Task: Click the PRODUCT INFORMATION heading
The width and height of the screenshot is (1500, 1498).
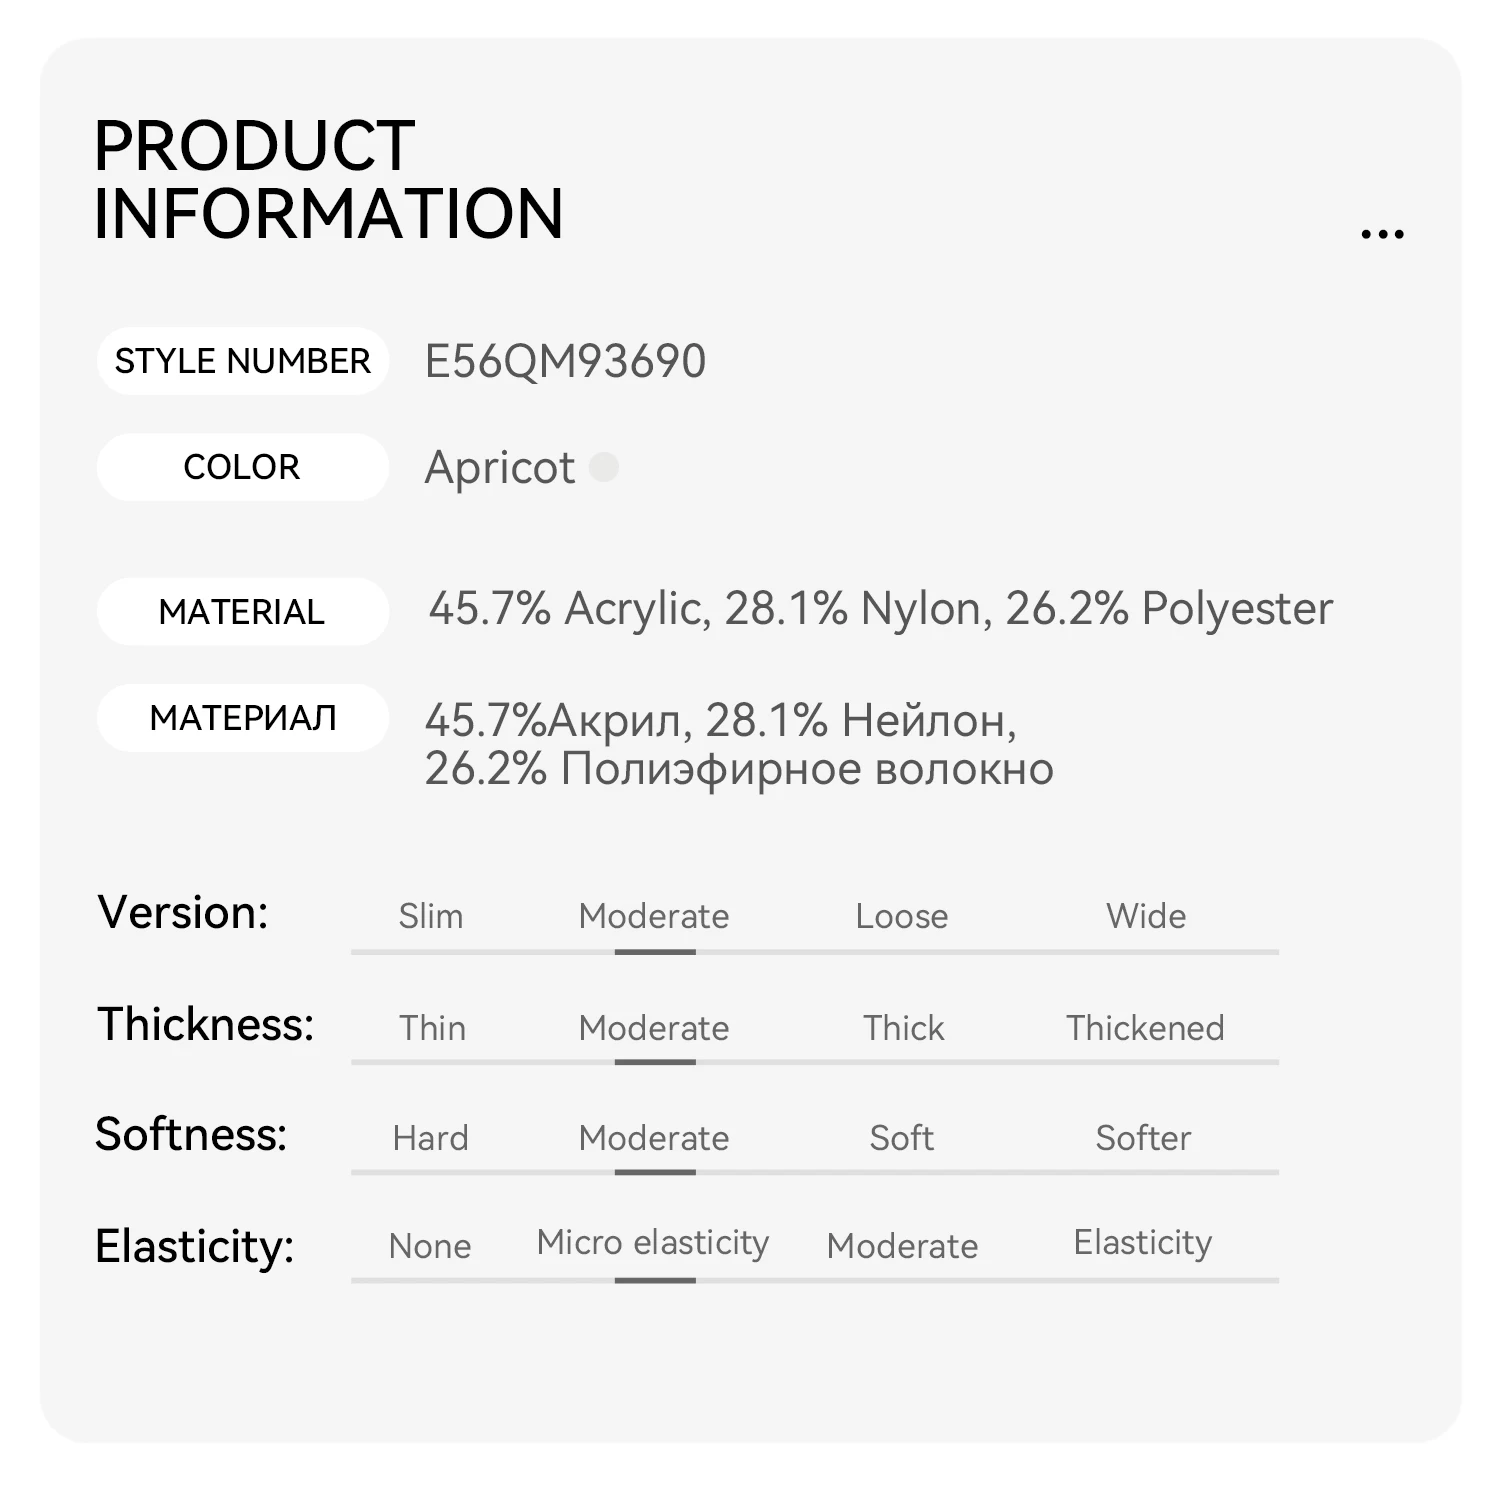Action: point(328,180)
